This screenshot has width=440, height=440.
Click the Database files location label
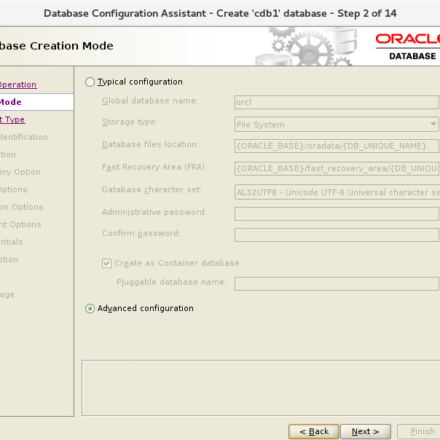tap(150, 144)
